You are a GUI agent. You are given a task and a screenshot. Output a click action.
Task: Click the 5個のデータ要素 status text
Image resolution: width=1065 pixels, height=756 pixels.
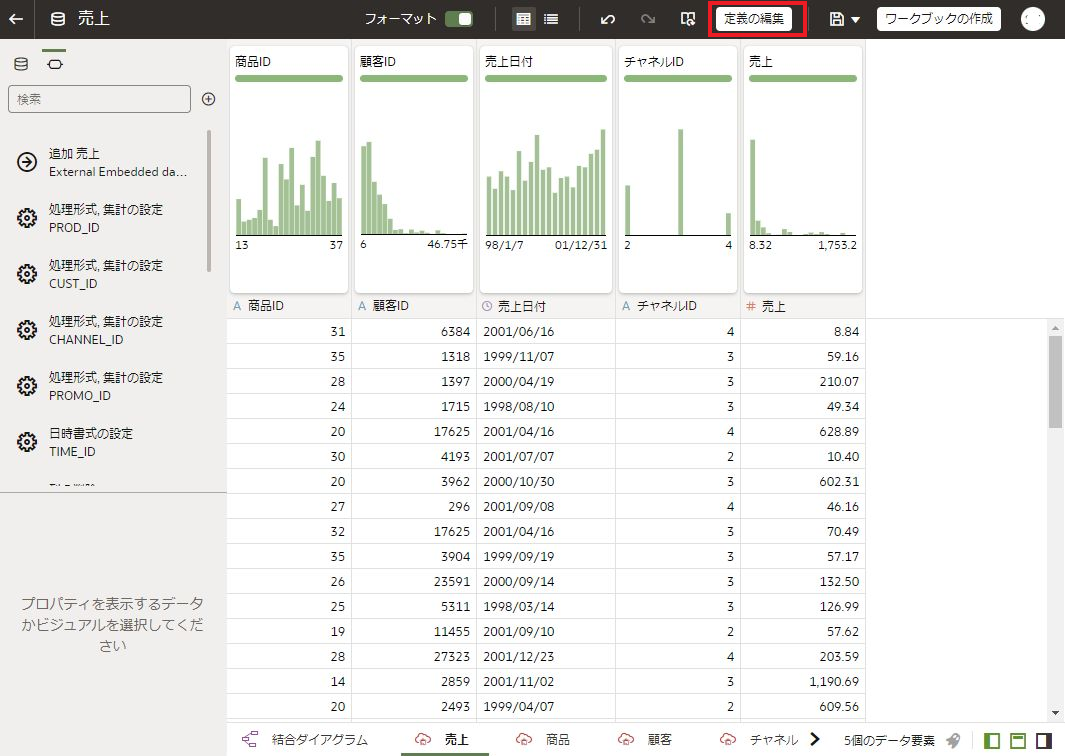(889, 740)
